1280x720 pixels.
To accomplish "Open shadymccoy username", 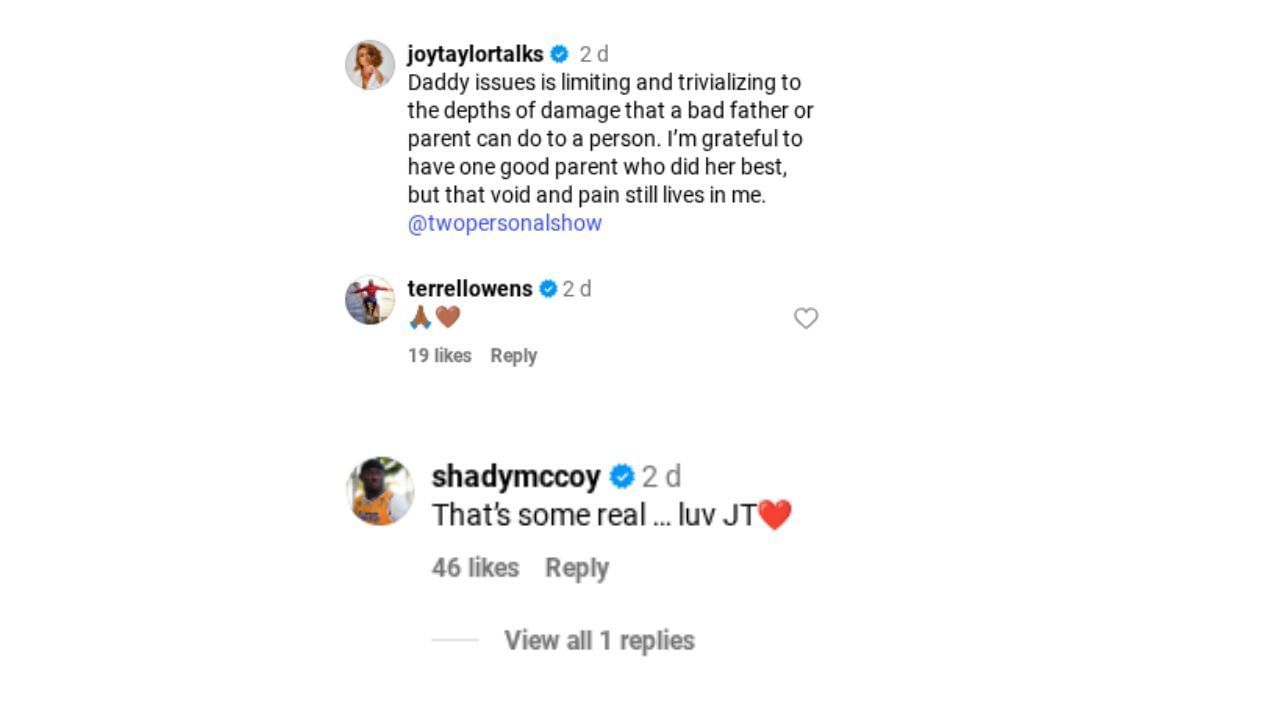I will 517,477.
